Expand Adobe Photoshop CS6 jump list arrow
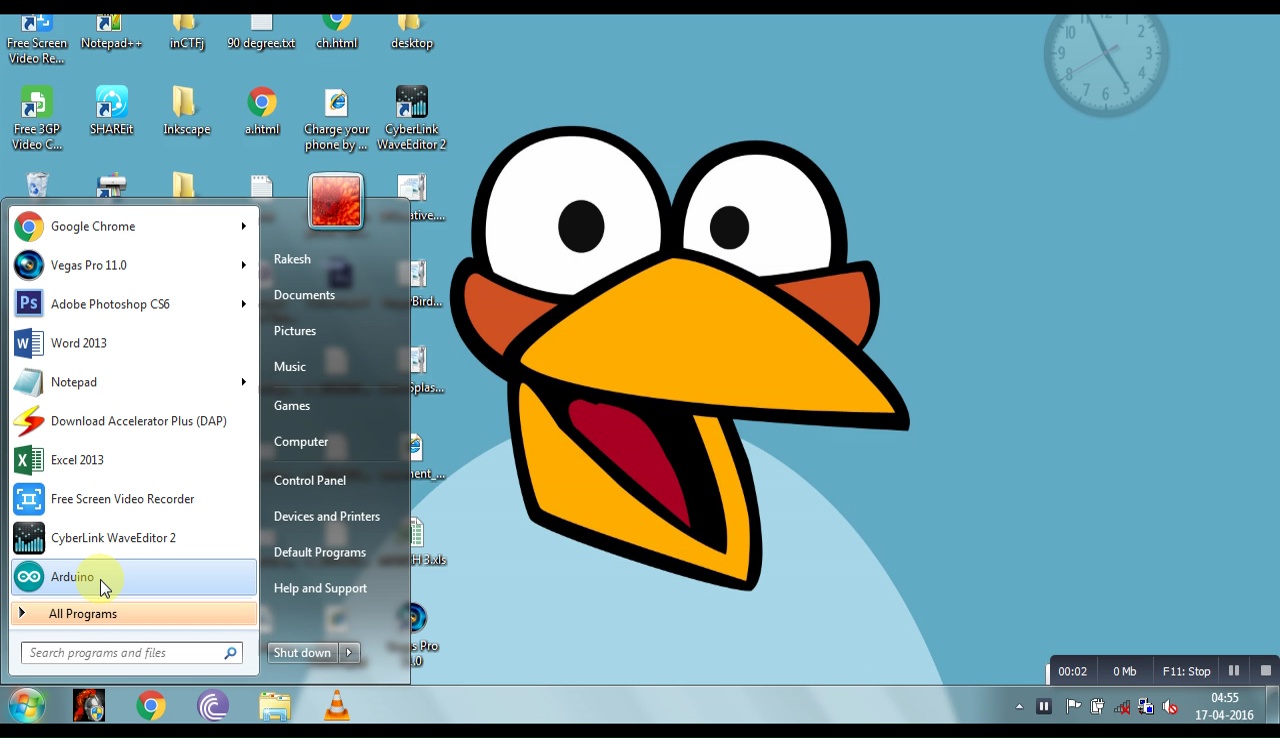Image resolution: width=1280 pixels, height=738 pixels. pyautogui.click(x=243, y=305)
